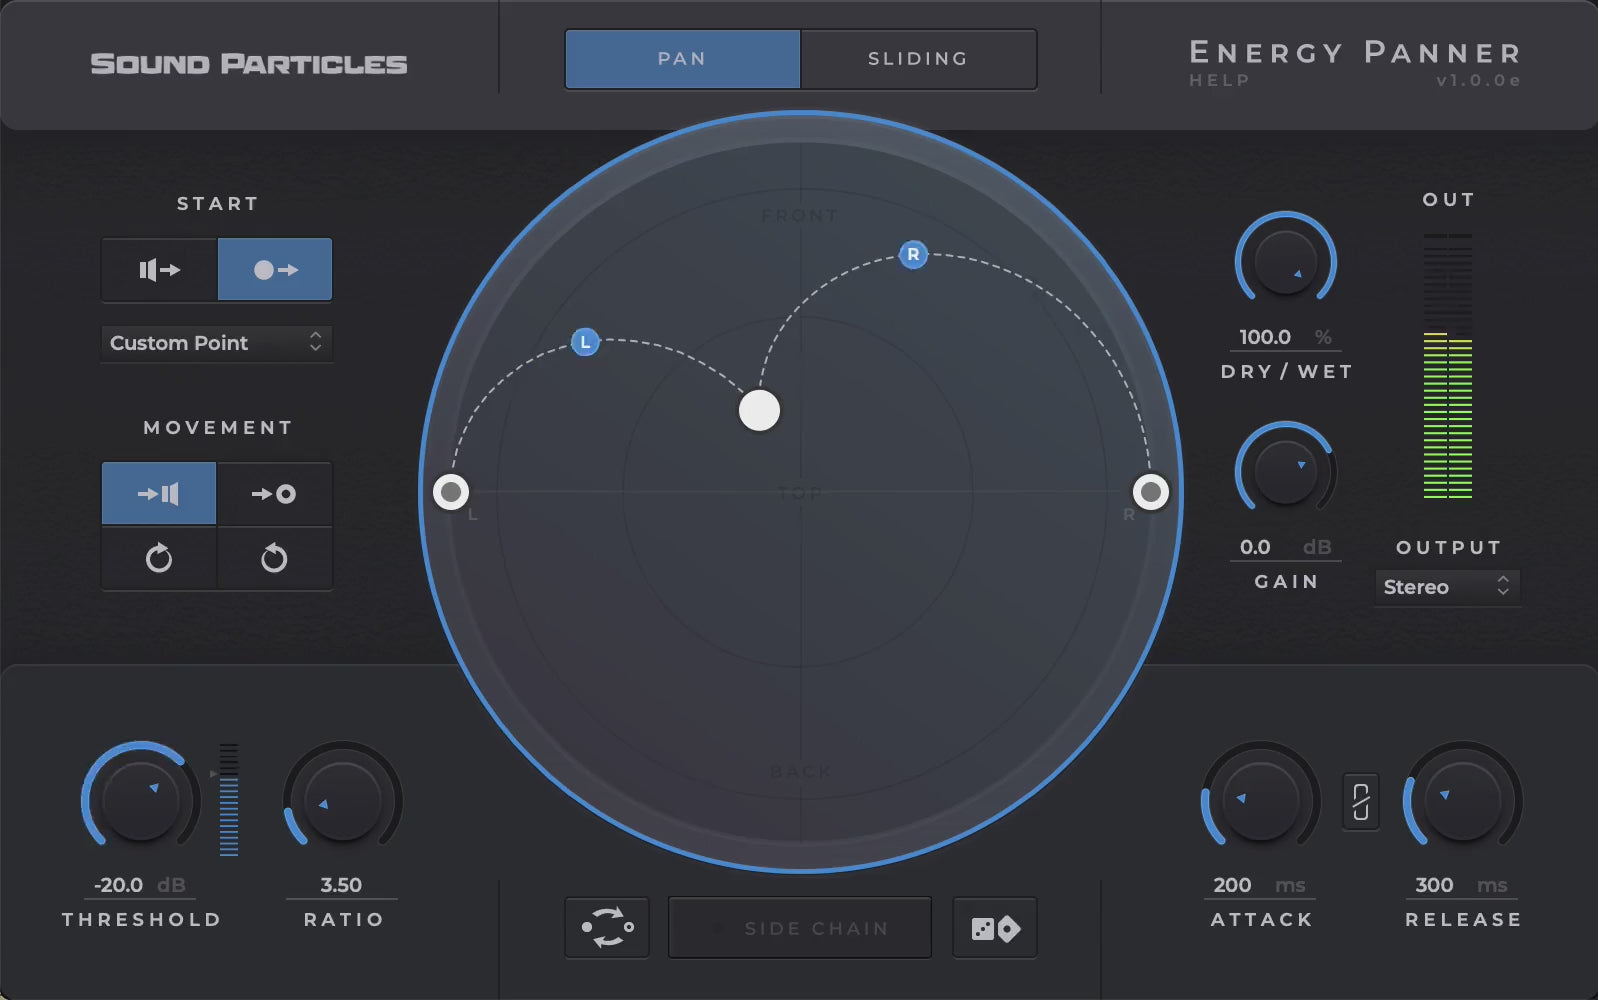The width and height of the screenshot is (1598, 1000).
Task: Select counter-clockwise rotation movement
Action: click(x=274, y=558)
